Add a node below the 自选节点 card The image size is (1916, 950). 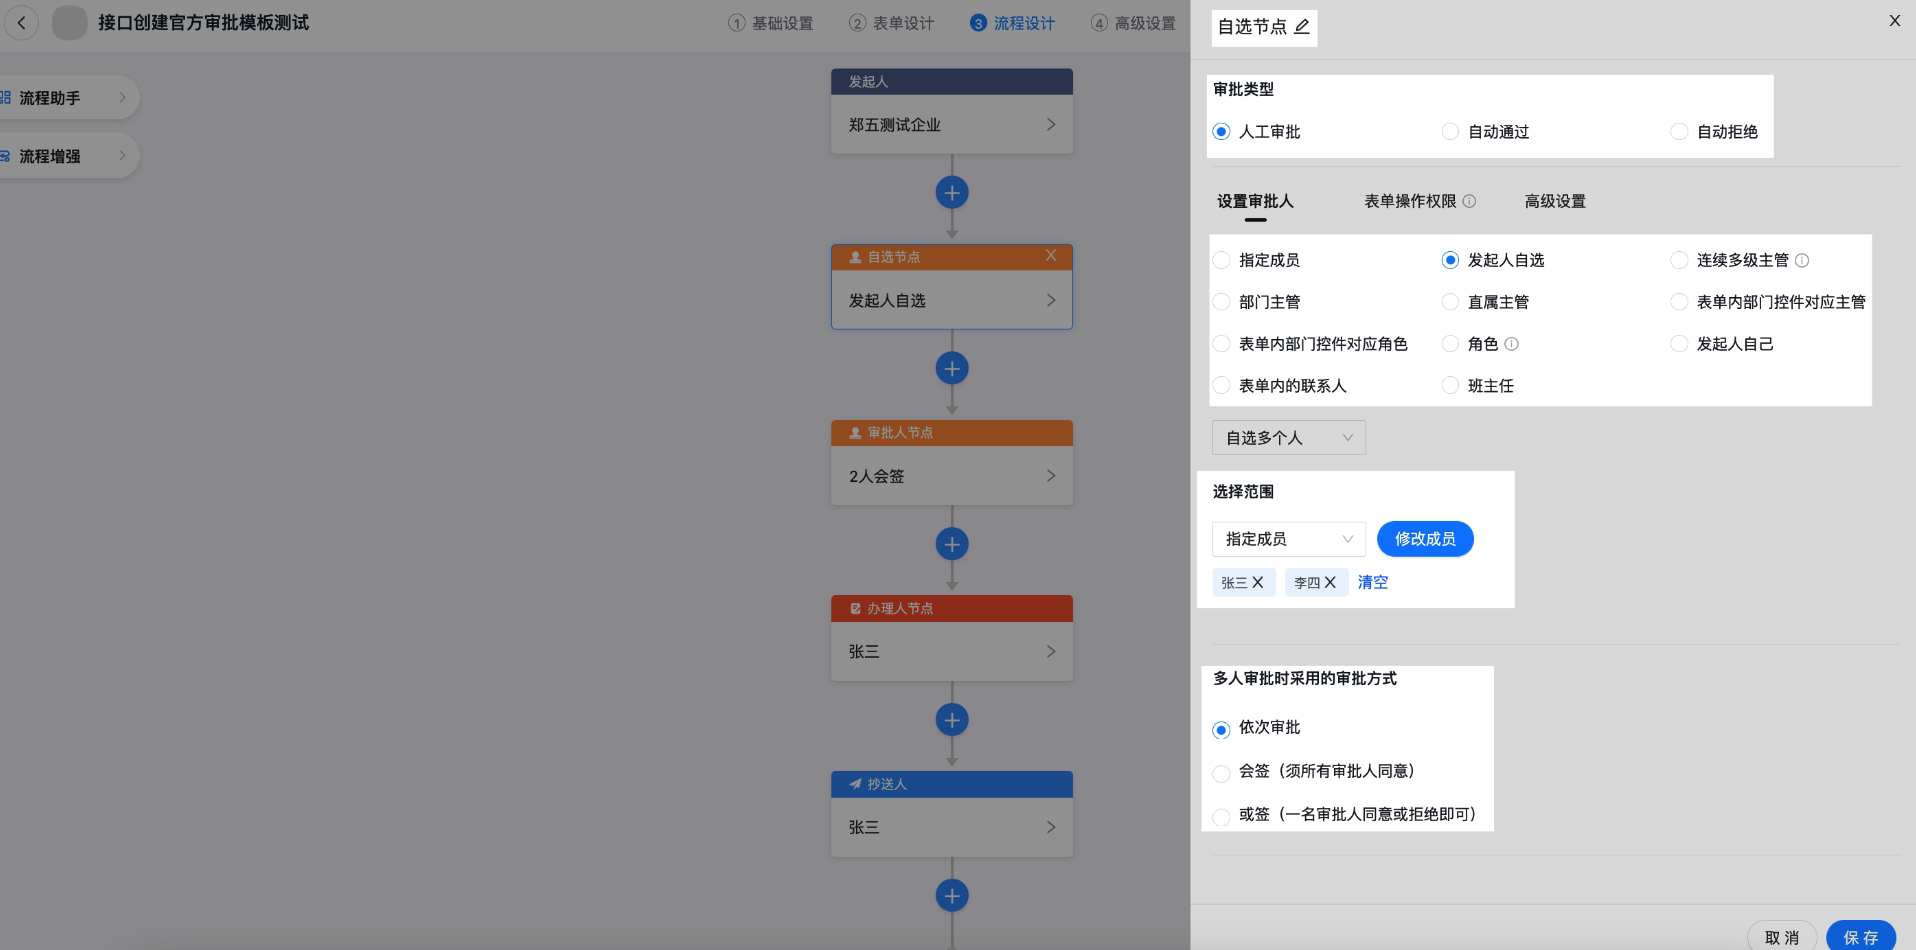(952, 368)
